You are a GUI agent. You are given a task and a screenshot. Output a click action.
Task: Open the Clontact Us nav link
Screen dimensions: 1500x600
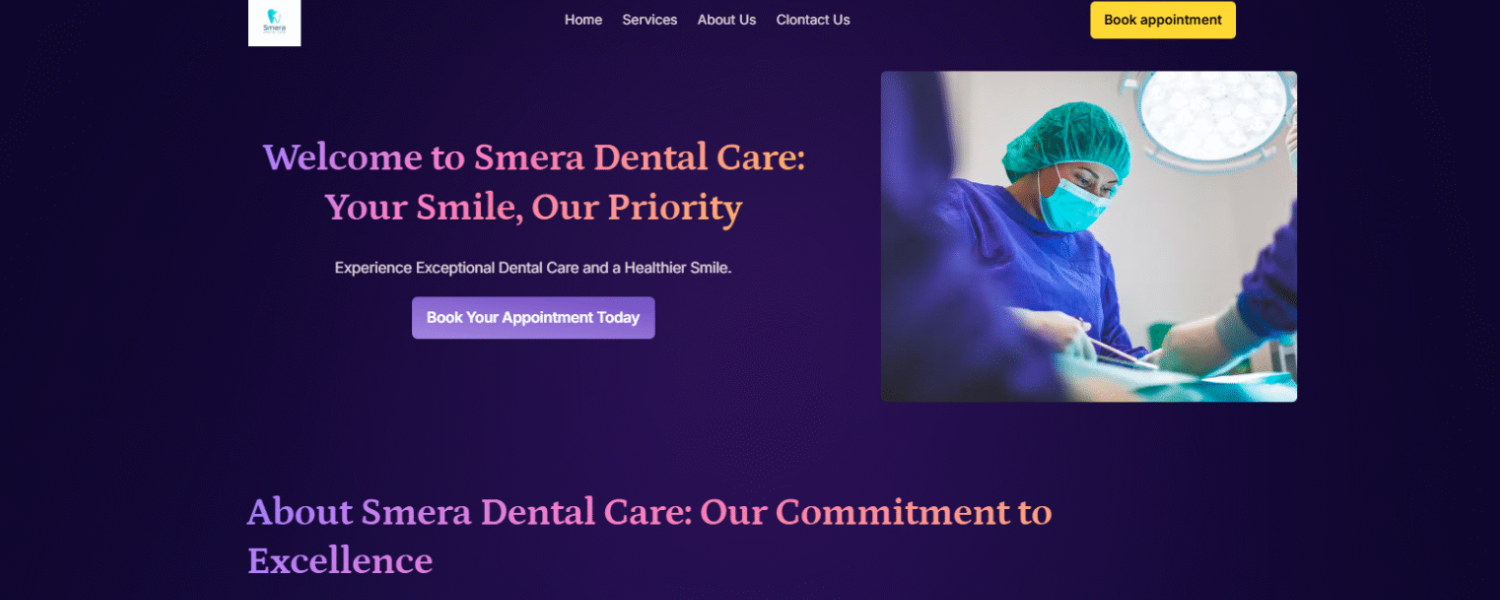(x=813, y=20)
